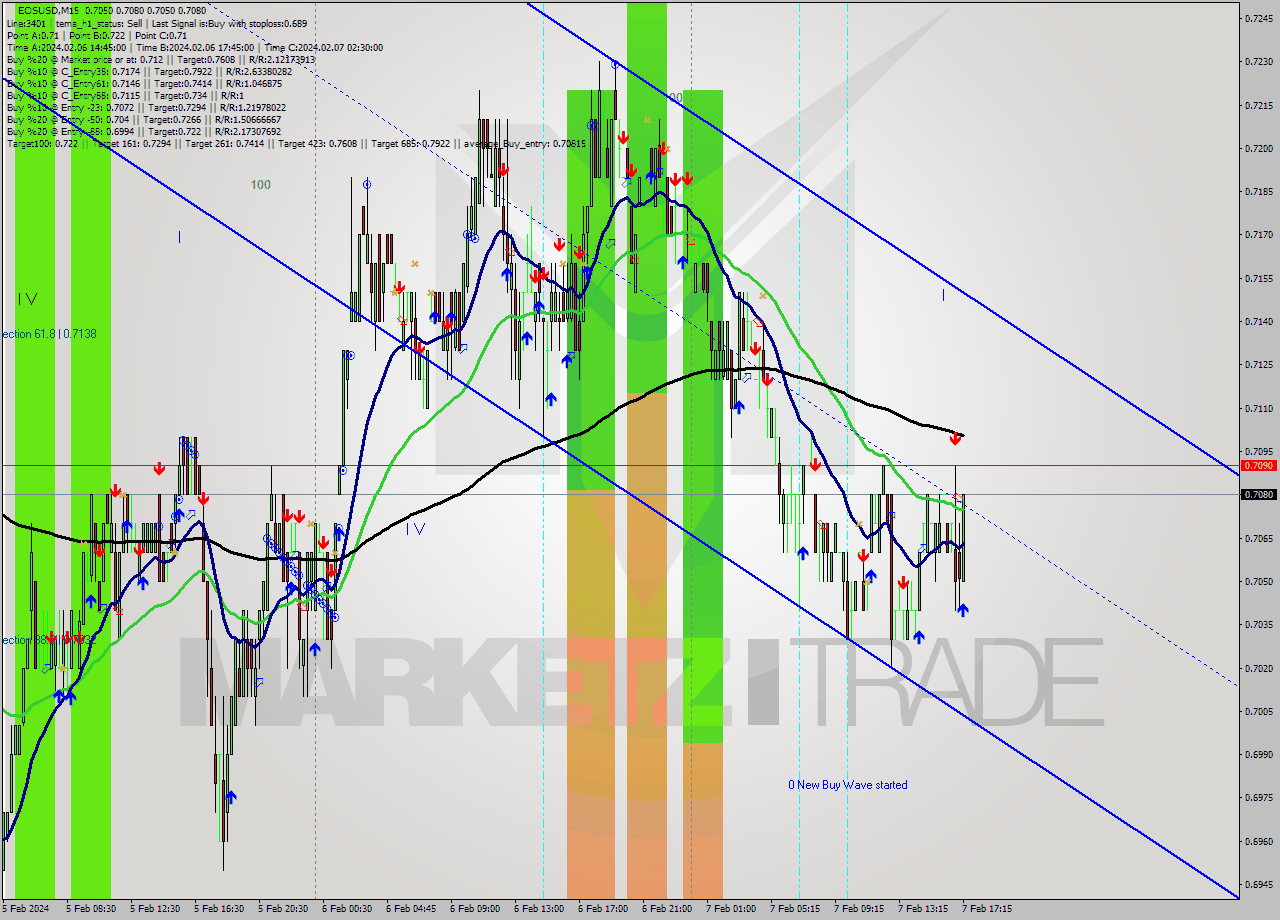This screenshot has height=920, width=1280.
Task: Click the black 0.7080 current price tag
Action: coord(1258,494)
